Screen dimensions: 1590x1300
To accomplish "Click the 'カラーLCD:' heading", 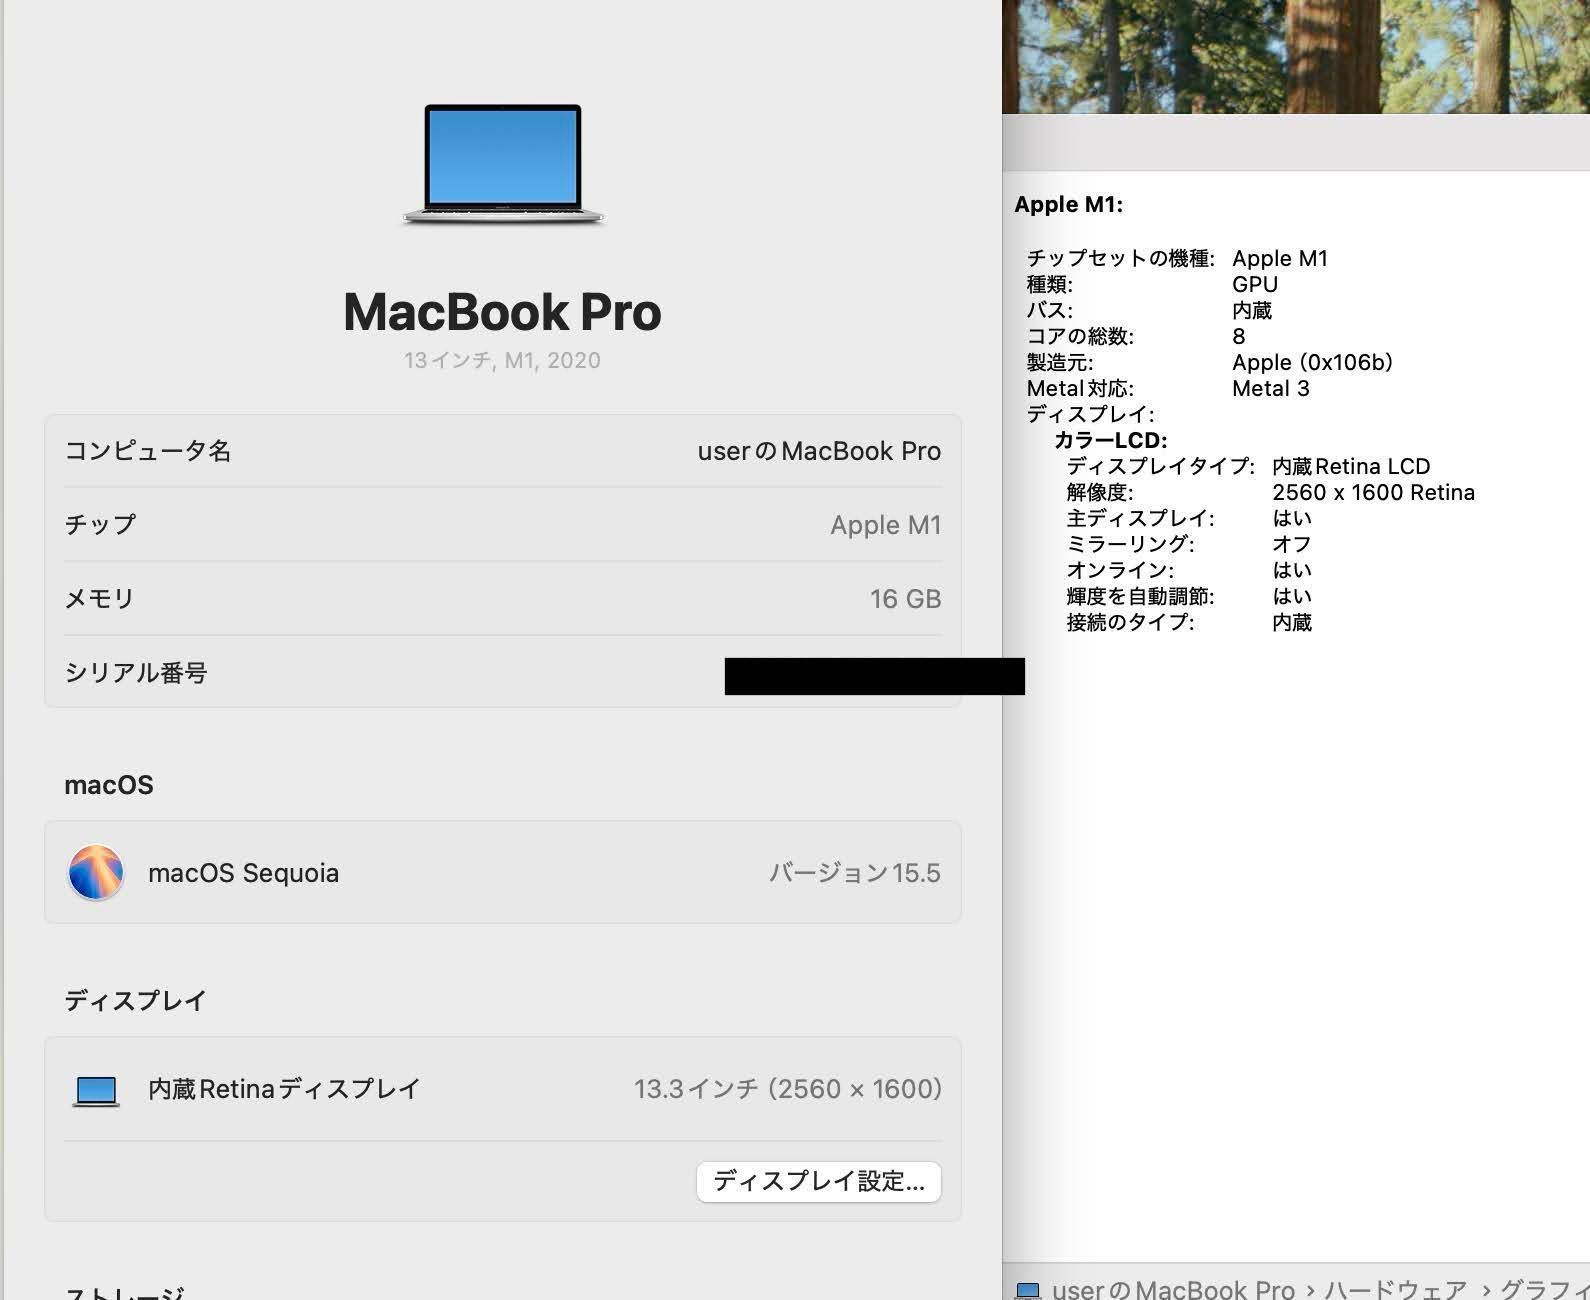I will (x=1111, y=440).
